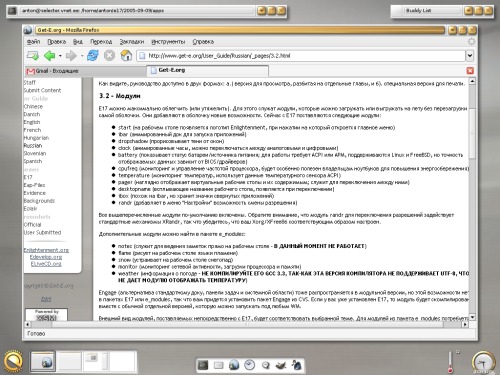The width and height of the screenshot is (500, 375).
Task: Open the Forward button history dropdown arrow
Action: 82,56
